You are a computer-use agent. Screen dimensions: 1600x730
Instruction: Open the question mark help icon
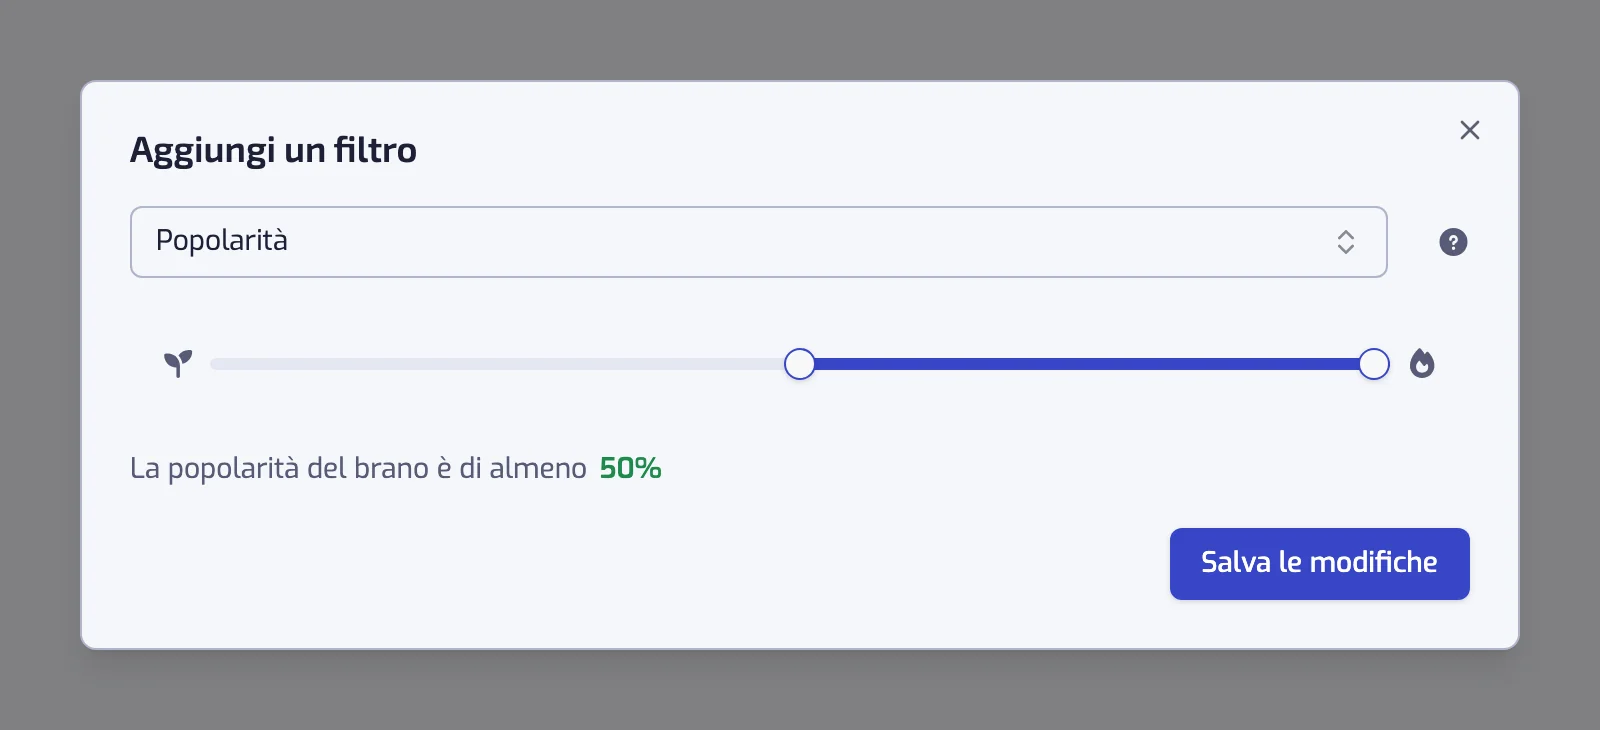pyautogui.click(x=1453, y=242)
